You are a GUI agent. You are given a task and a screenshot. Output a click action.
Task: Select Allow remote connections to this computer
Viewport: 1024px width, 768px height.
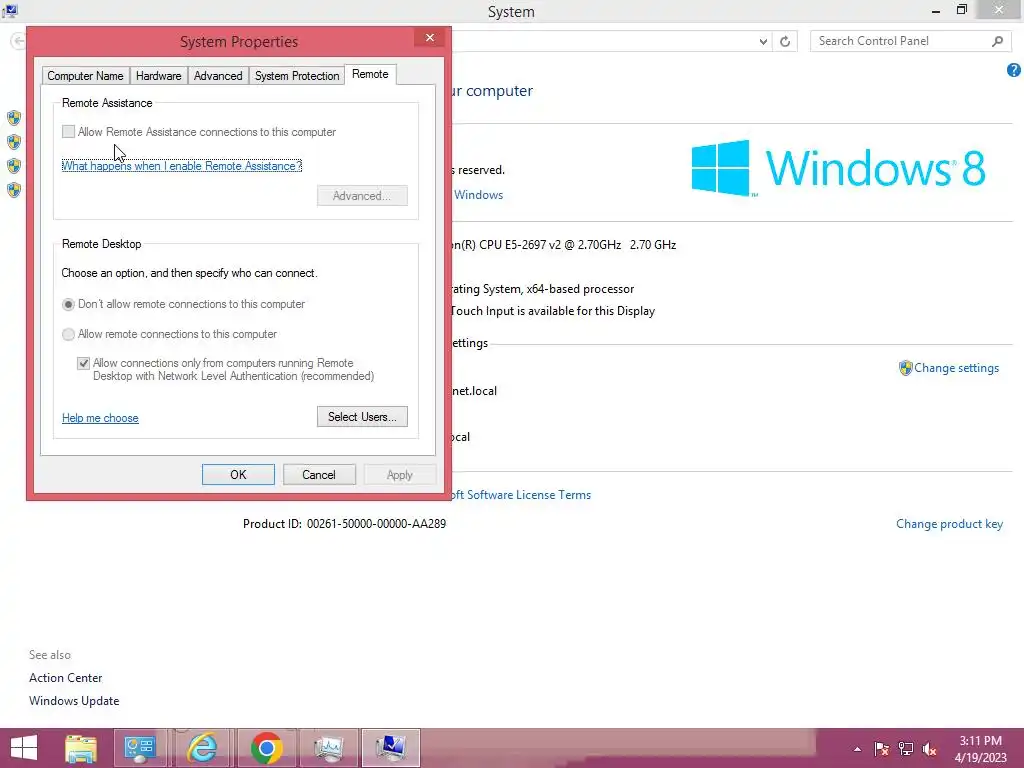click(x=68, y=334)
